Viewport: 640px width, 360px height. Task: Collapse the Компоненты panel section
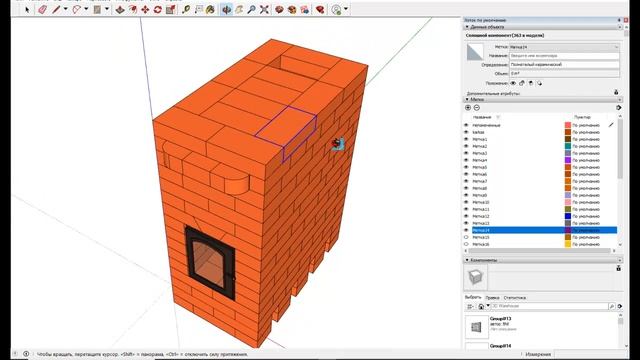click(467, 260)
